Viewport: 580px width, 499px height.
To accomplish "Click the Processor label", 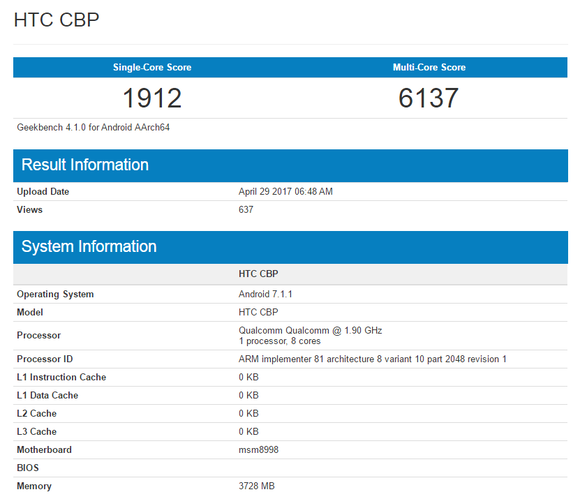I will (x=38, y=336).
